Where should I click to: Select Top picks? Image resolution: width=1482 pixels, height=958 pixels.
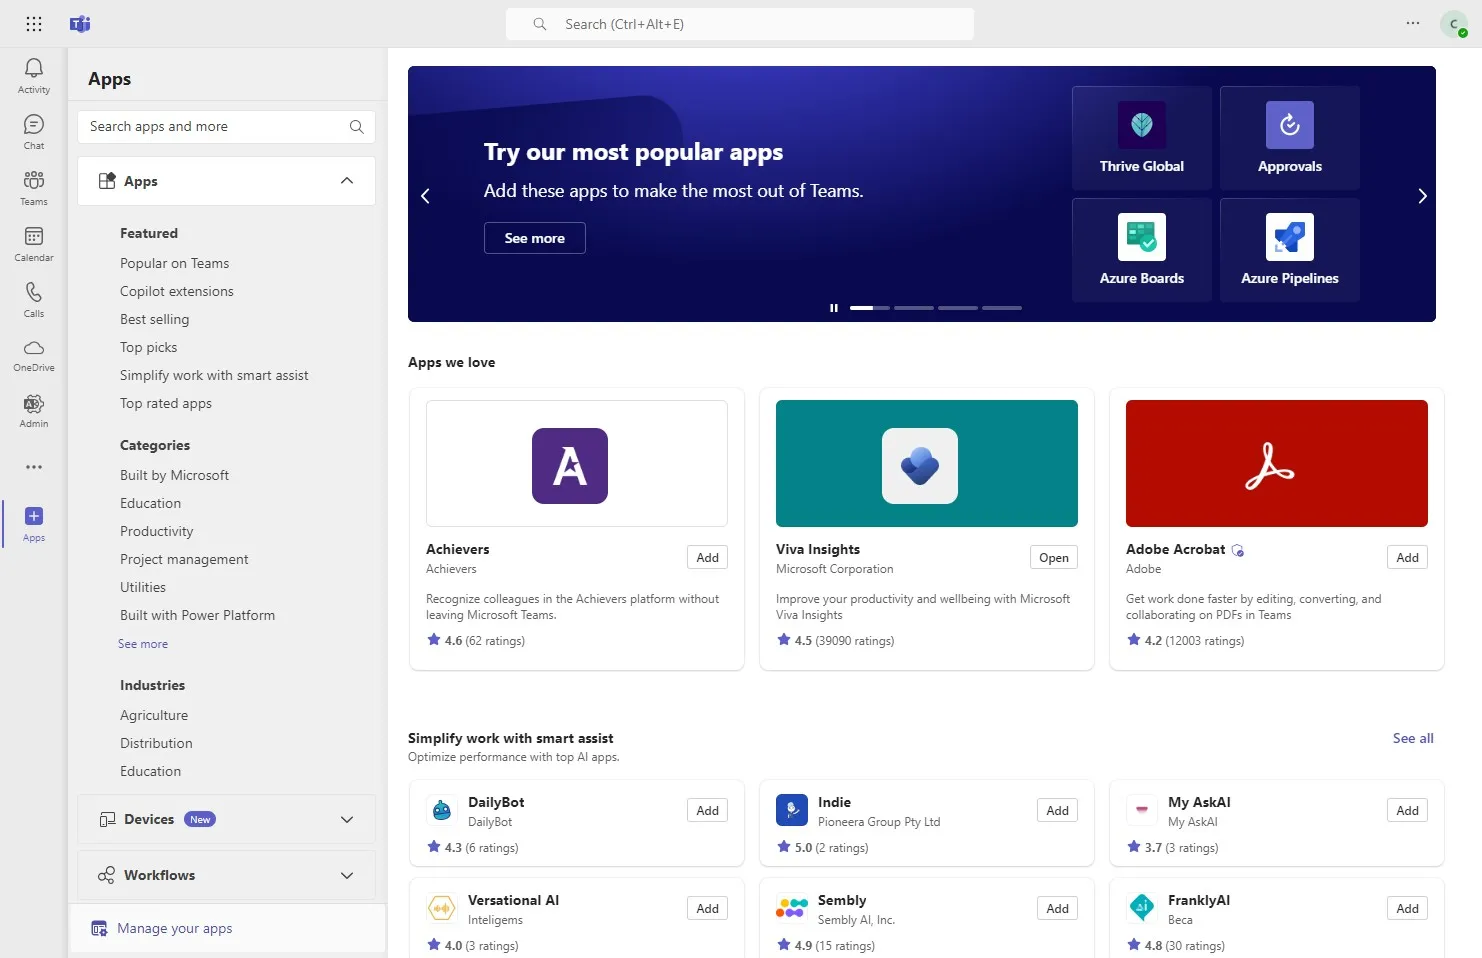click(149, 347)
